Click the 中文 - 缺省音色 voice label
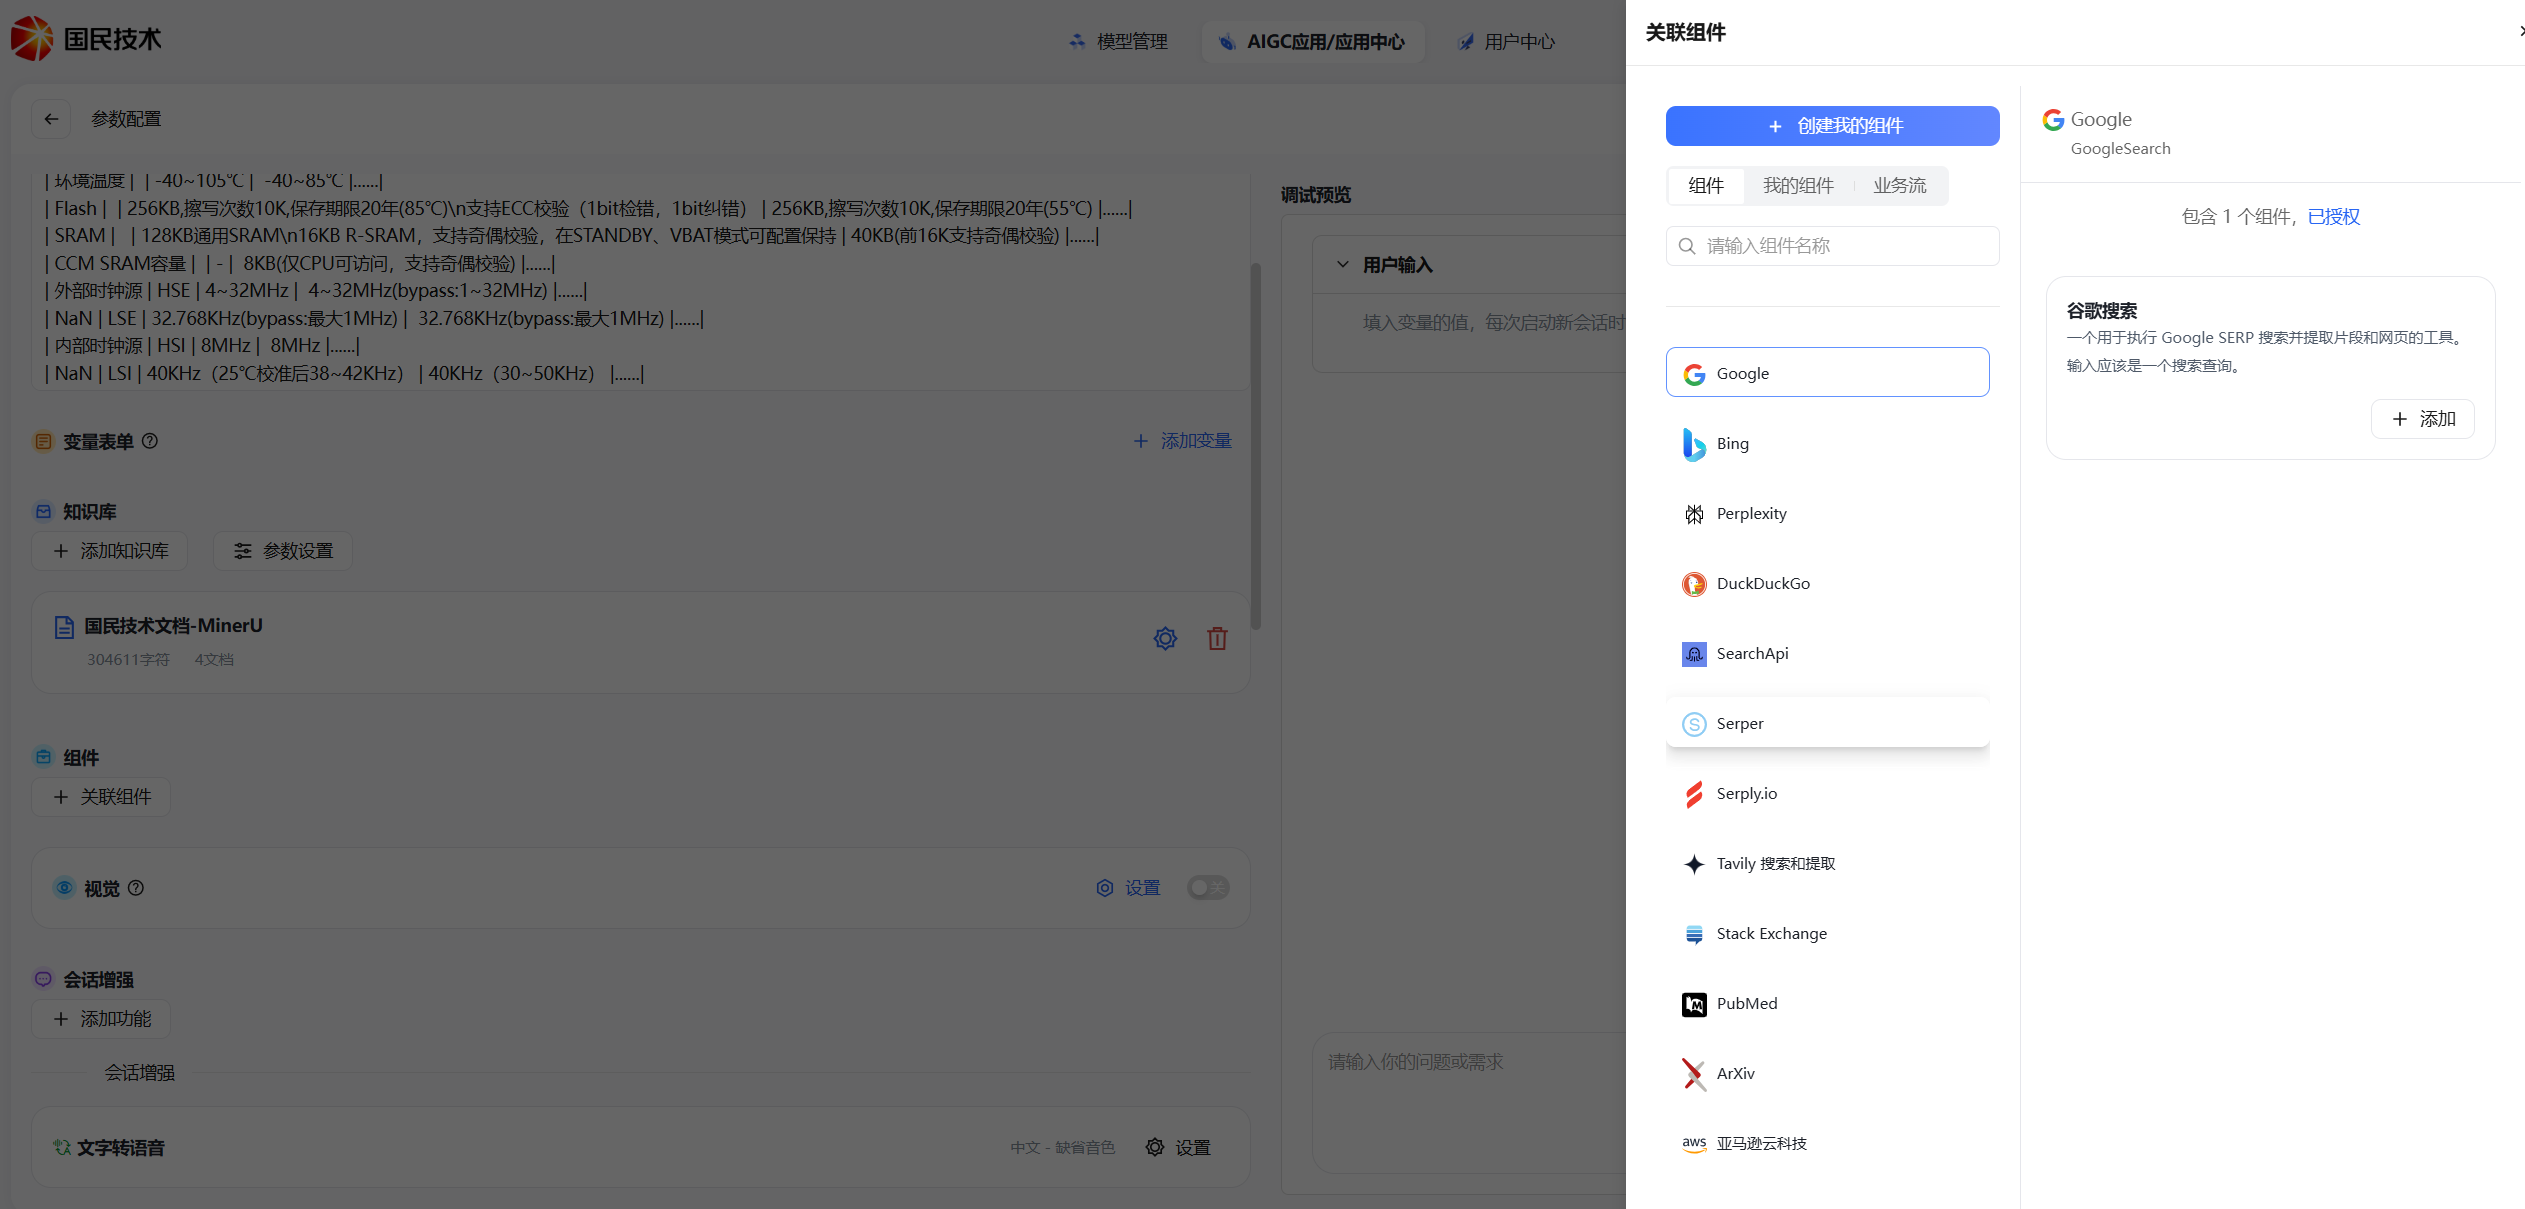The image size is (2525, 1209). (x=1062, y=1148)
